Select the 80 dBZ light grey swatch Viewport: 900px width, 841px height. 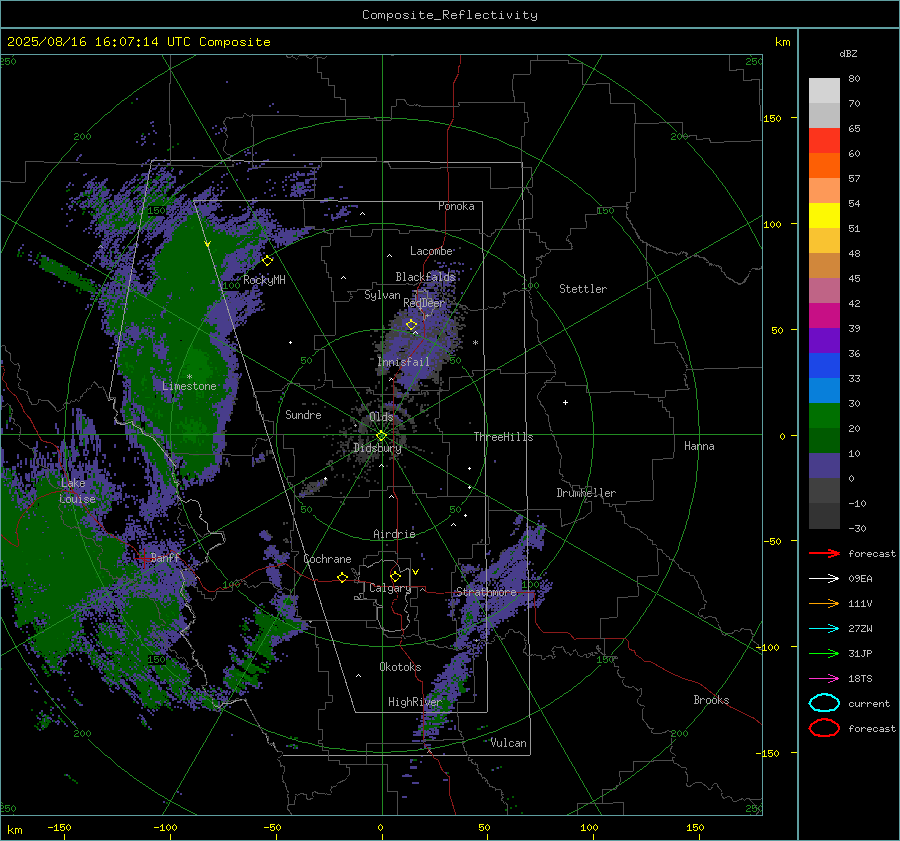click(824, 91)
